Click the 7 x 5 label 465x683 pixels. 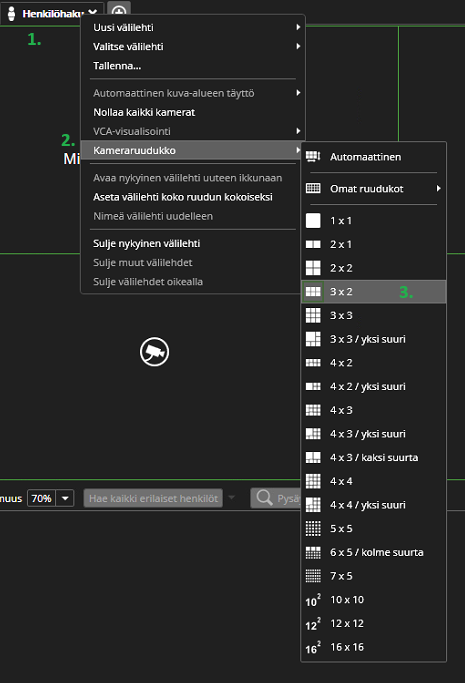tap(341, 576)
